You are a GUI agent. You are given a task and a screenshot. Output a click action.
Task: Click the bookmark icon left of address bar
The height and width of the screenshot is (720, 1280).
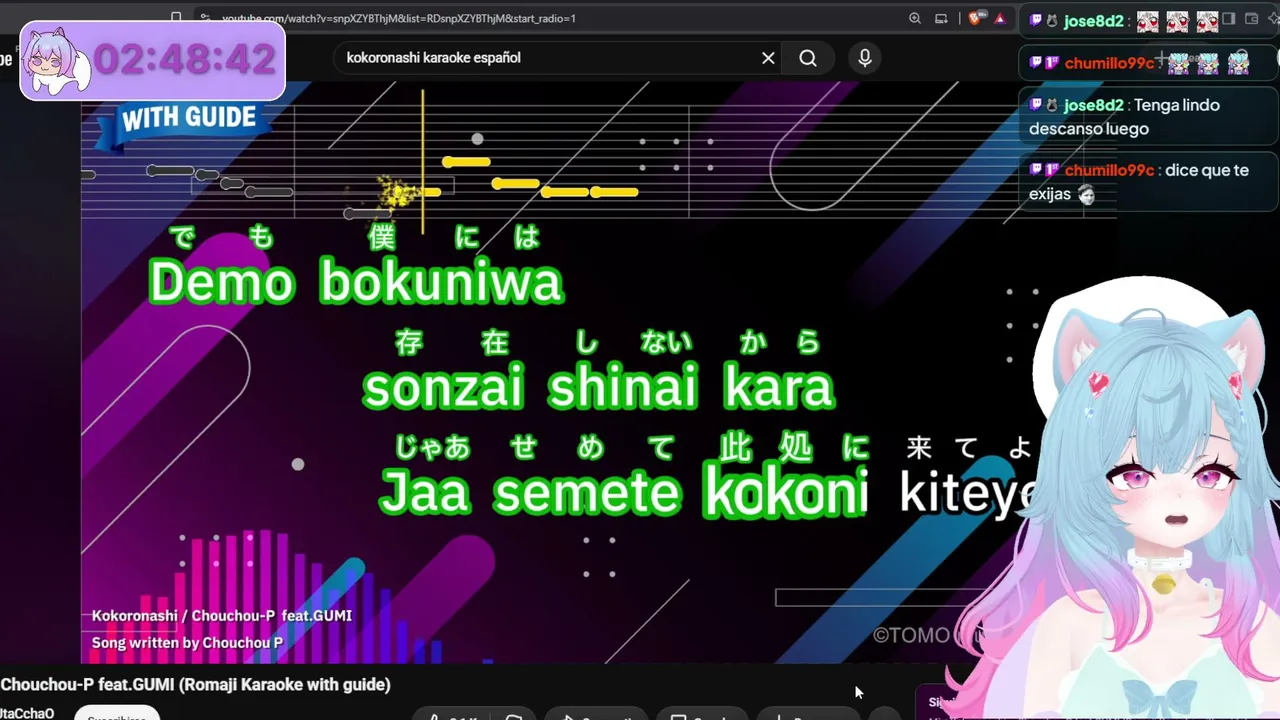[176, 18]
